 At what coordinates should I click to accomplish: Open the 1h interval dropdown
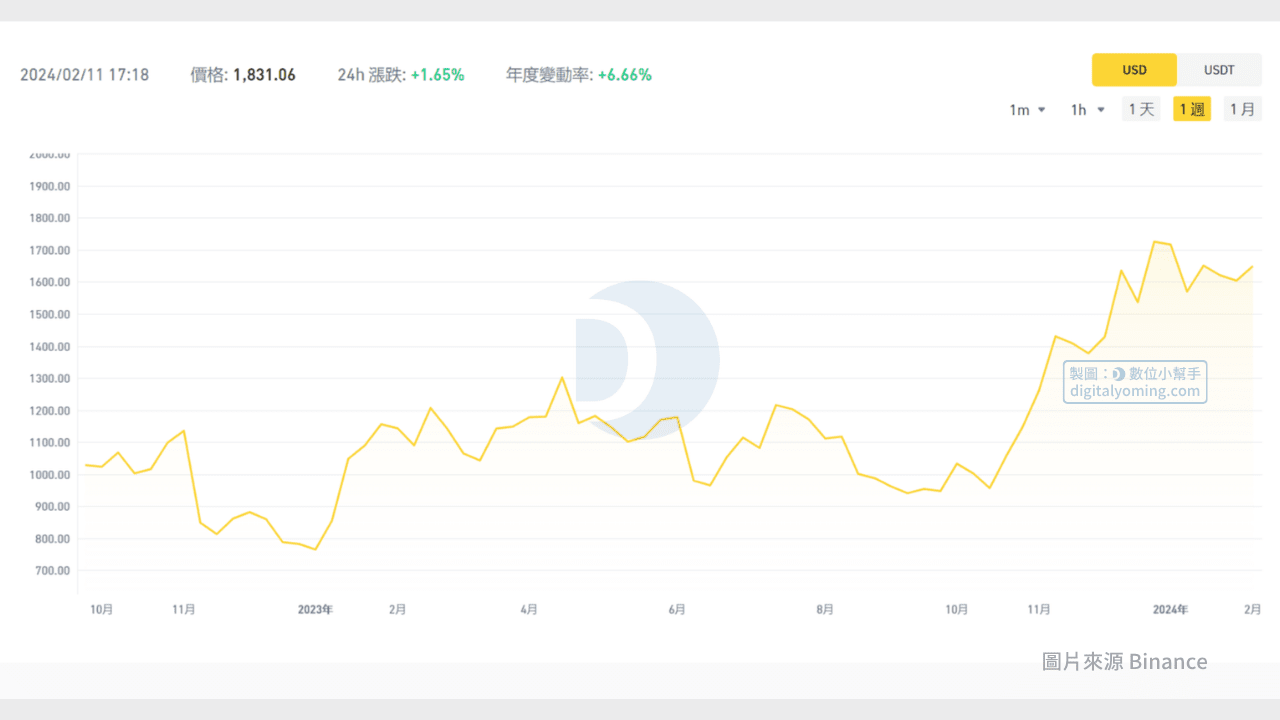(1088, 110)
